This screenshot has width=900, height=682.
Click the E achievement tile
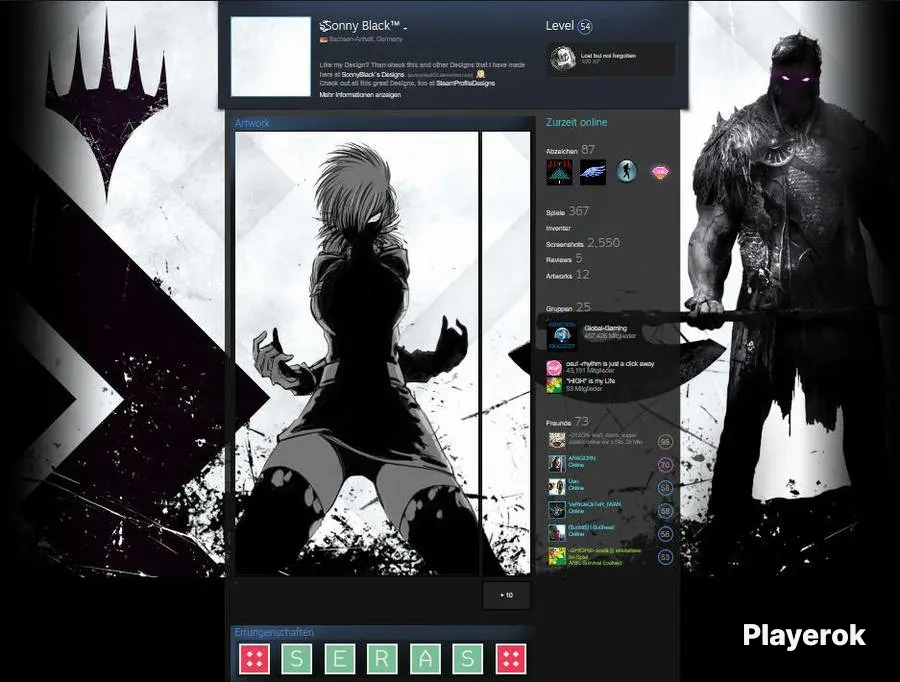(339, 658)
